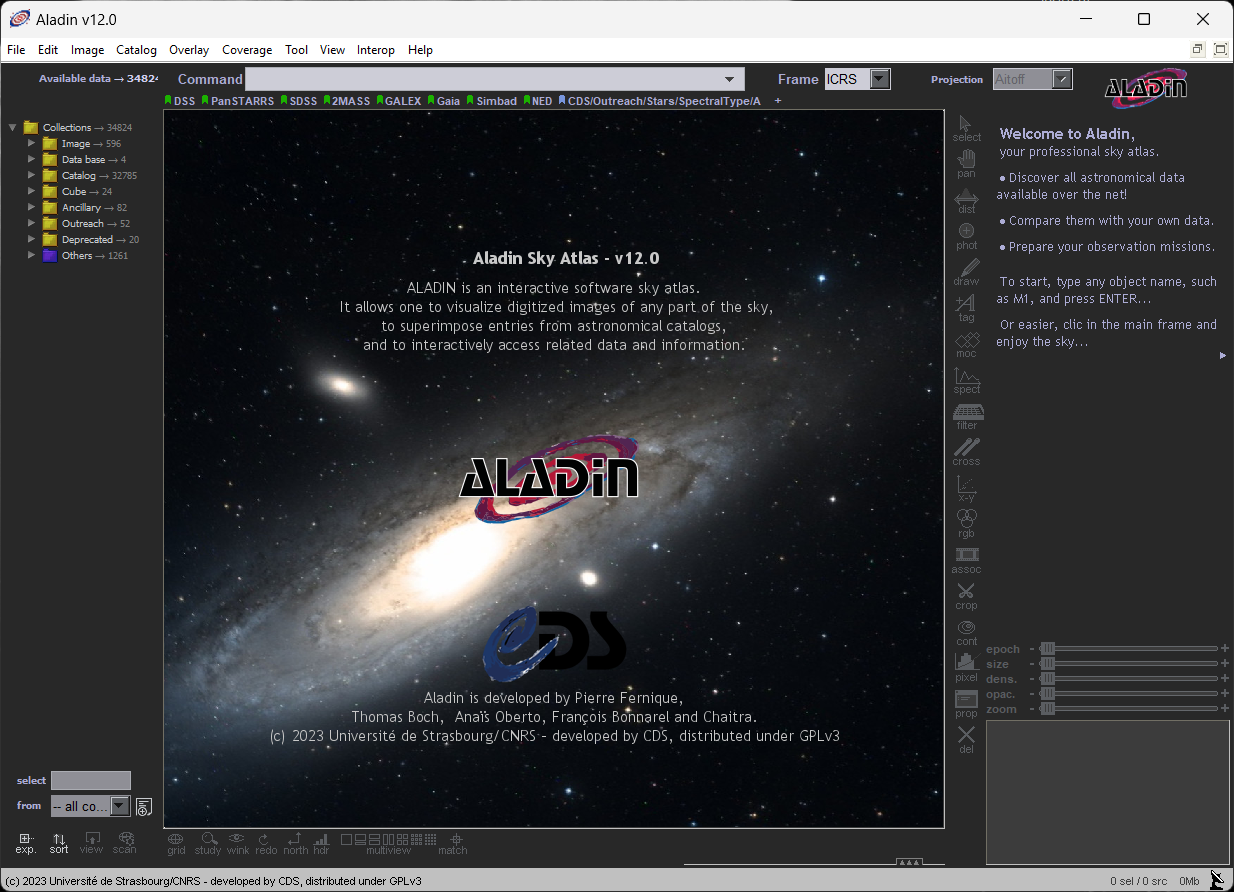Expand the Image collection folder

(x=31, y=143)
